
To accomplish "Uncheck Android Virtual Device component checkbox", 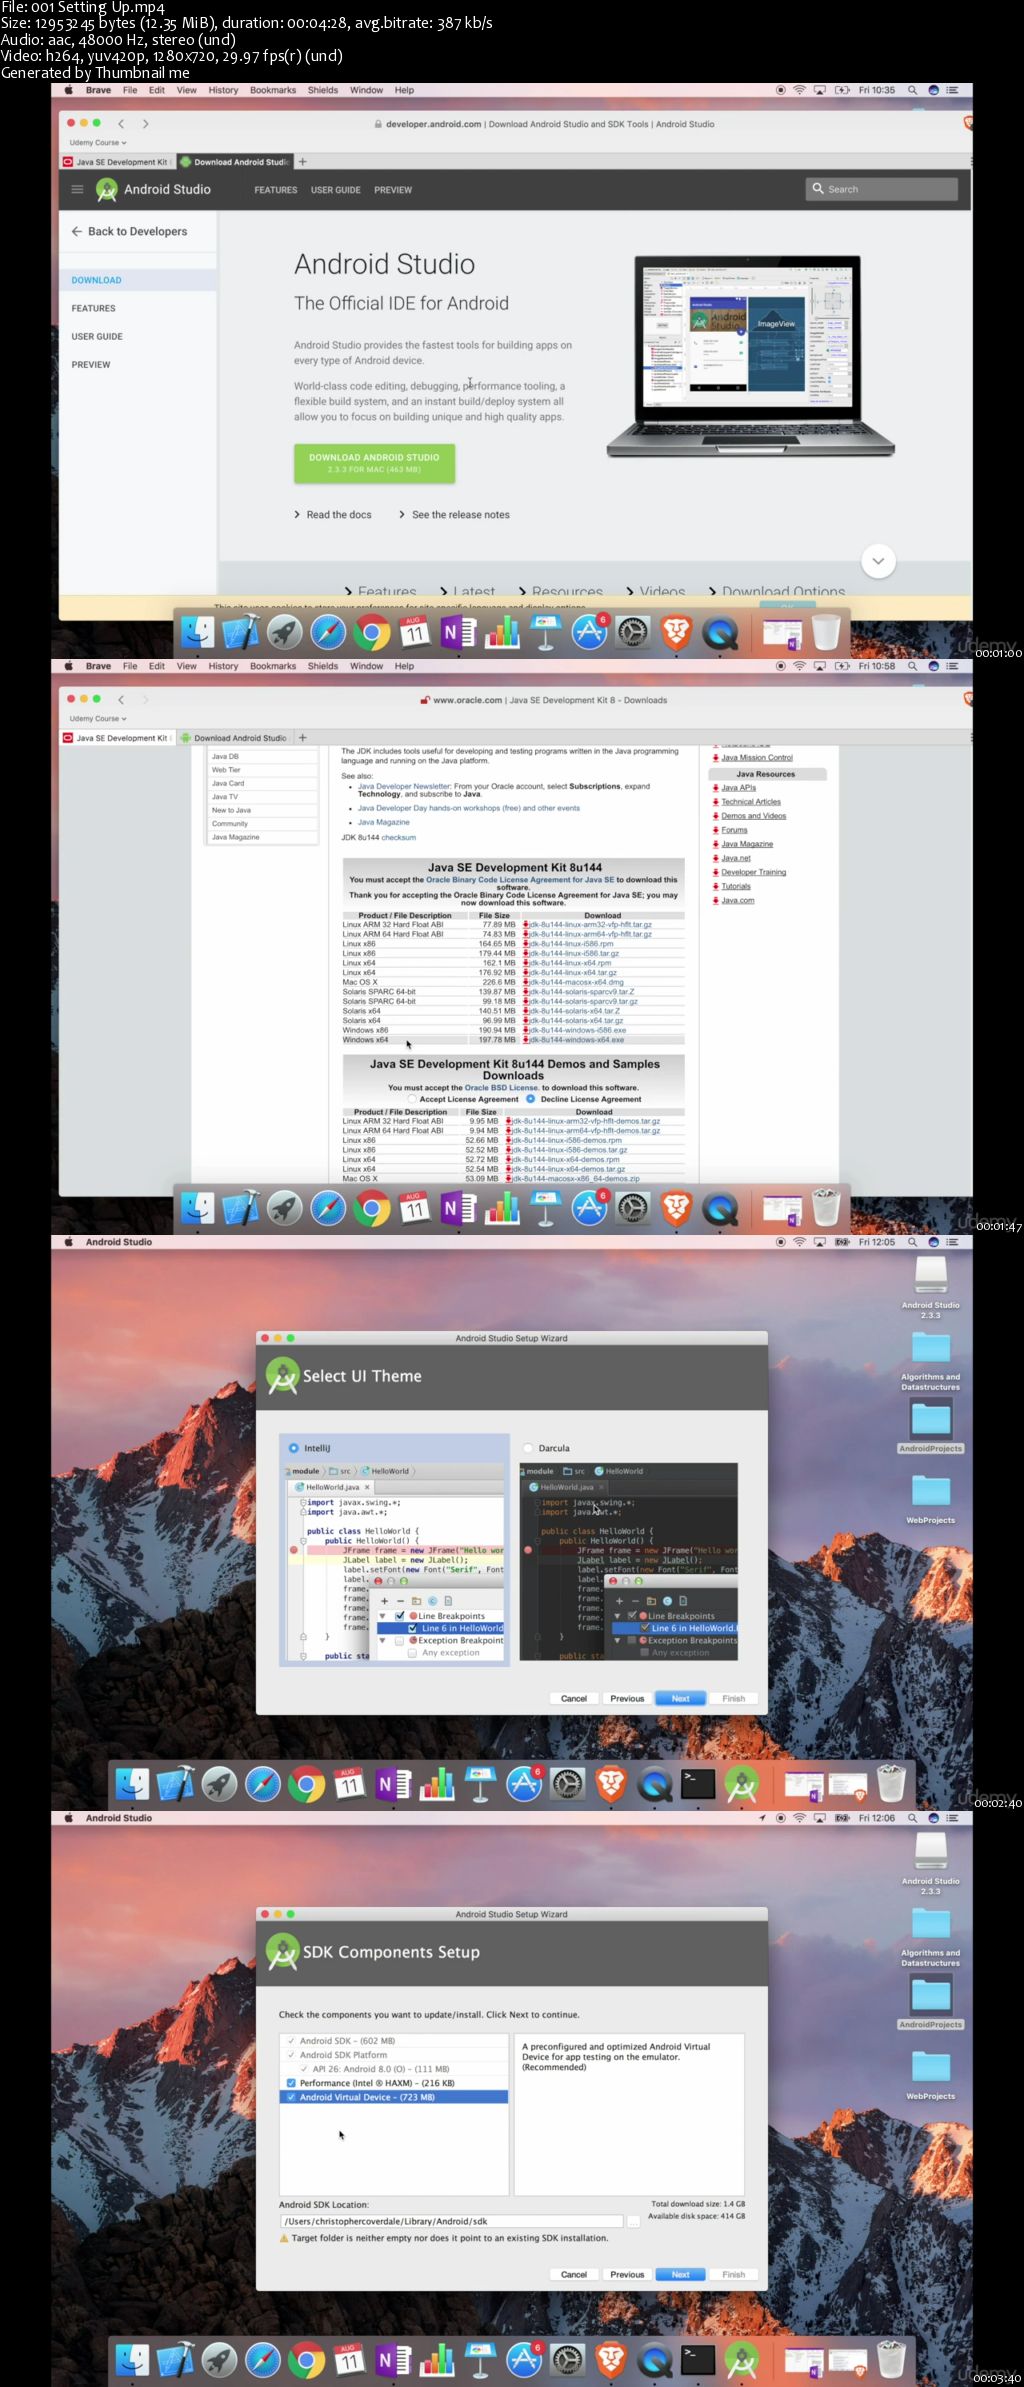I will coord(291,2097).
